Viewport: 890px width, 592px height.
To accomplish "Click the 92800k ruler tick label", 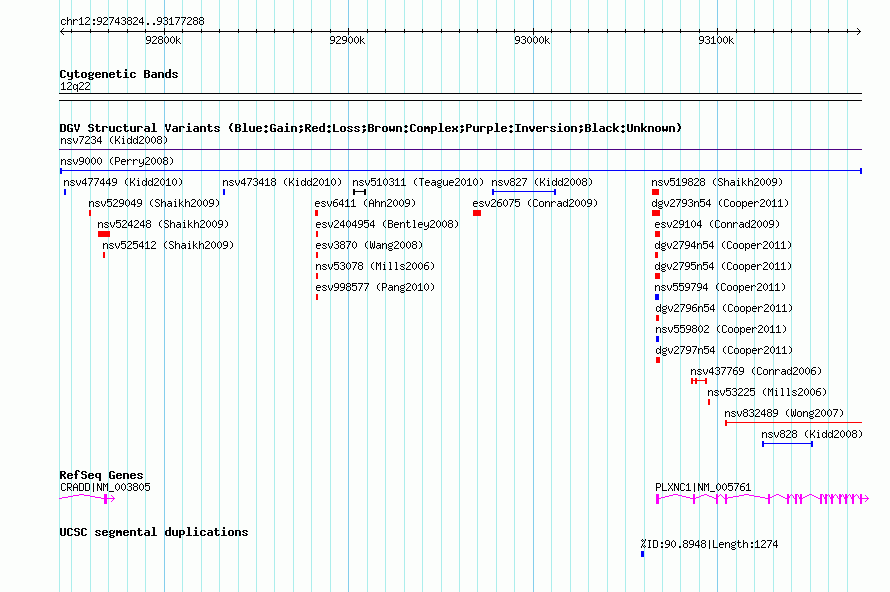I will pyautogui.click(x=163, y=40).
